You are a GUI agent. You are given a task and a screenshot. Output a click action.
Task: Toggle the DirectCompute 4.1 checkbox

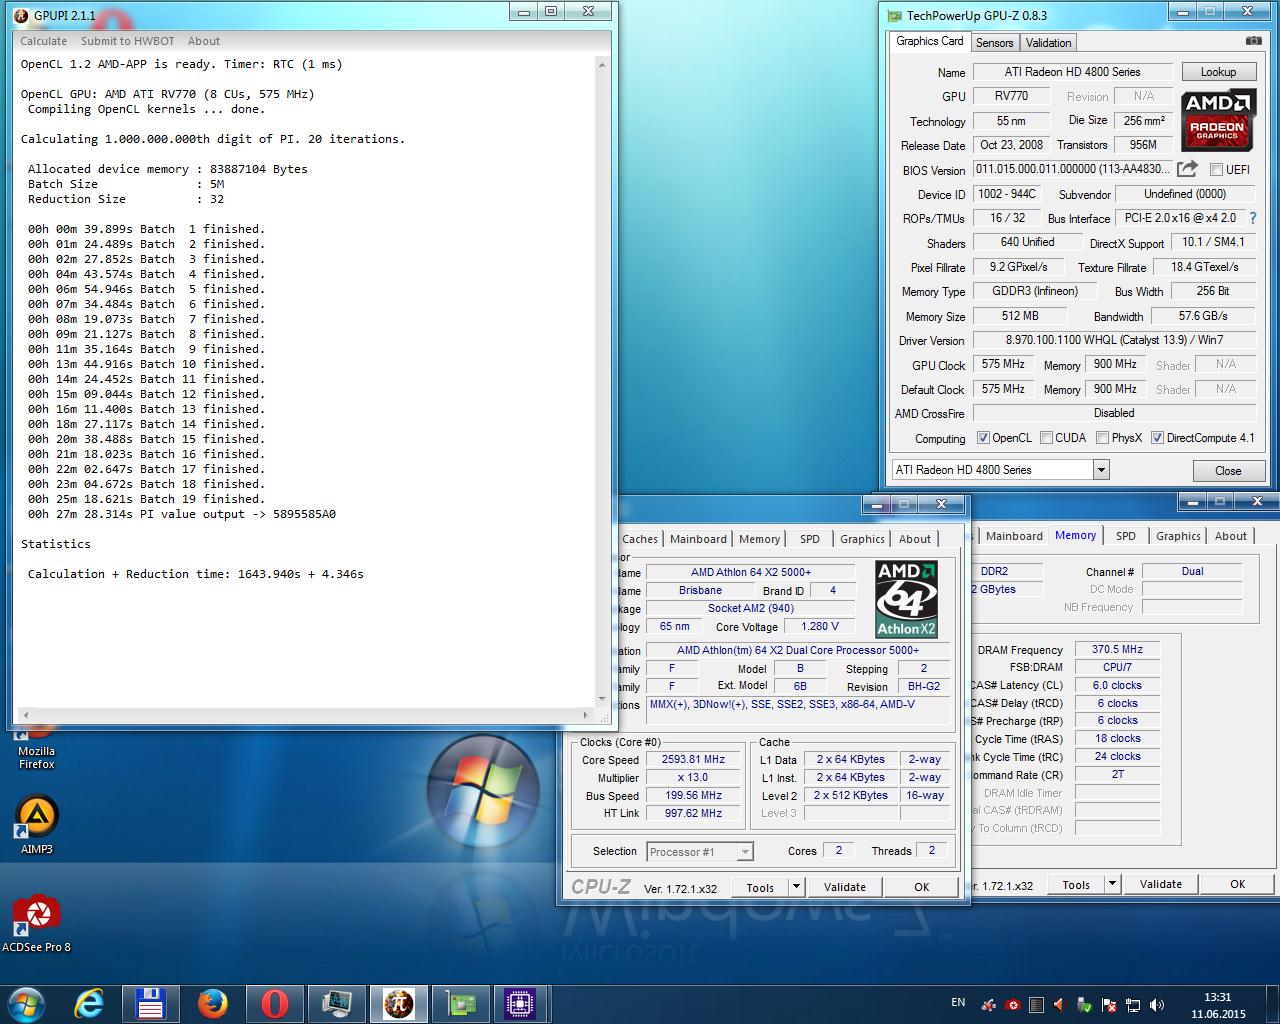(x=1157, y=438)
